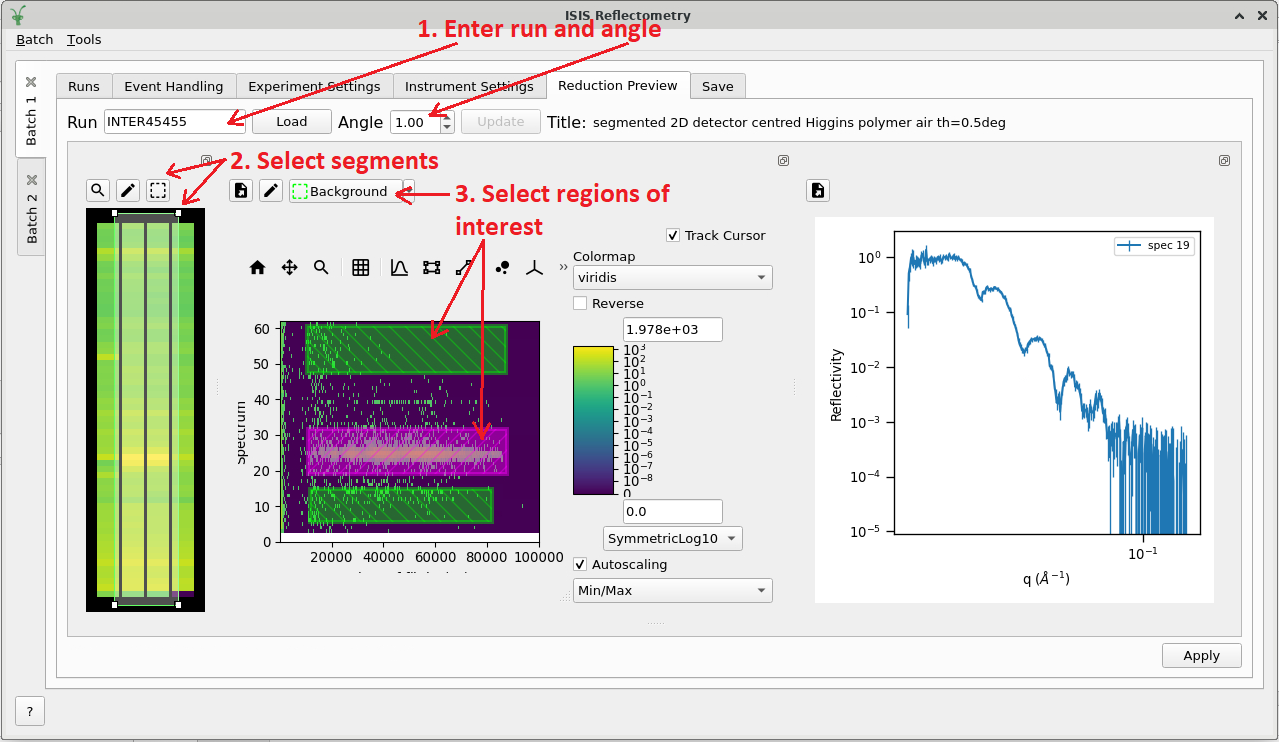
Task: Click the Apply button
Action: [x=1201, y=656]
